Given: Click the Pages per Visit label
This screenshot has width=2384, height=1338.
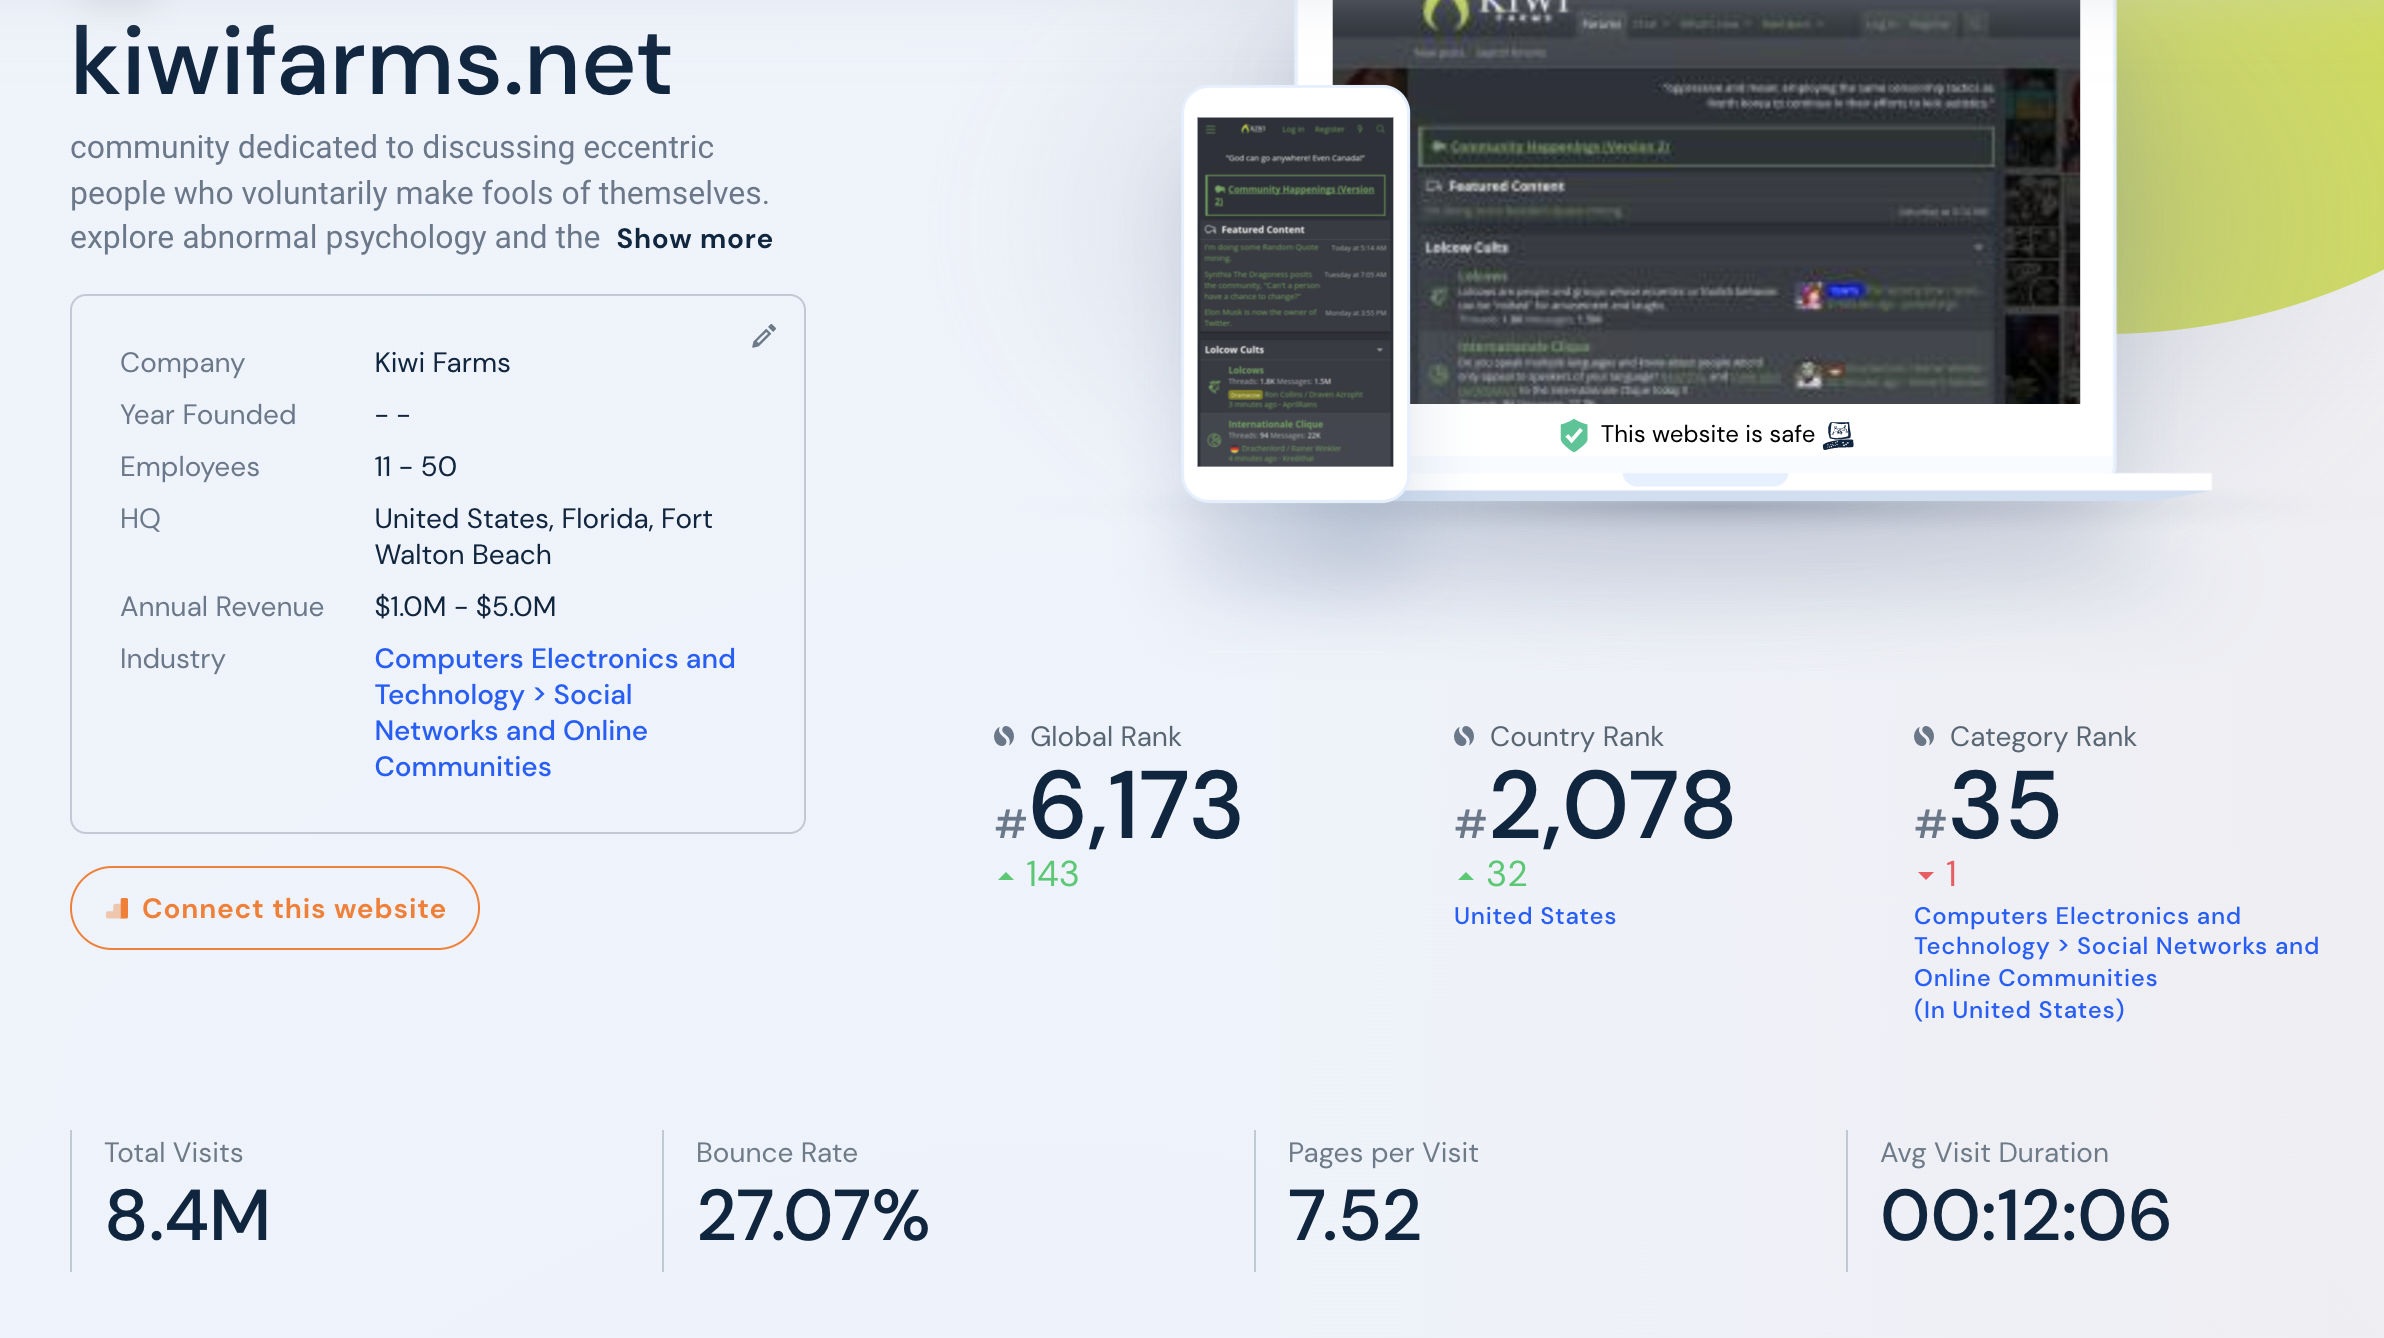Looking at the screenshot, I should [x=1383, y=1153].
